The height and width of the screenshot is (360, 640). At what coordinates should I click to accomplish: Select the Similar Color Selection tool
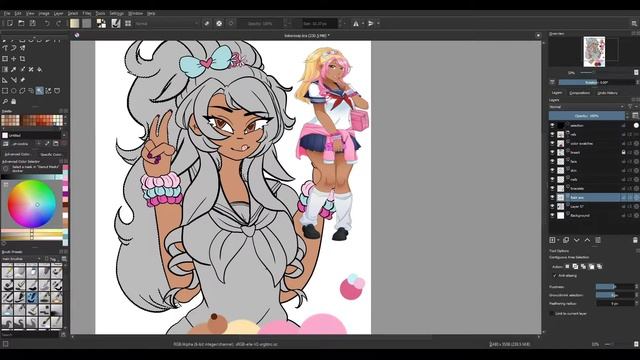tap(48, 91)
